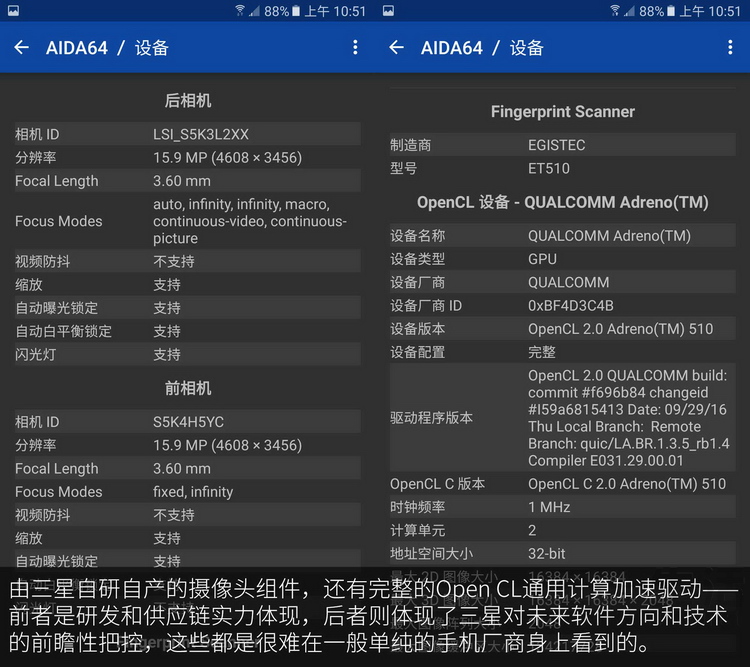Tap the 88% battery indicator in the right status bar
The image size is (750, 667).
[x=657, y=11]
